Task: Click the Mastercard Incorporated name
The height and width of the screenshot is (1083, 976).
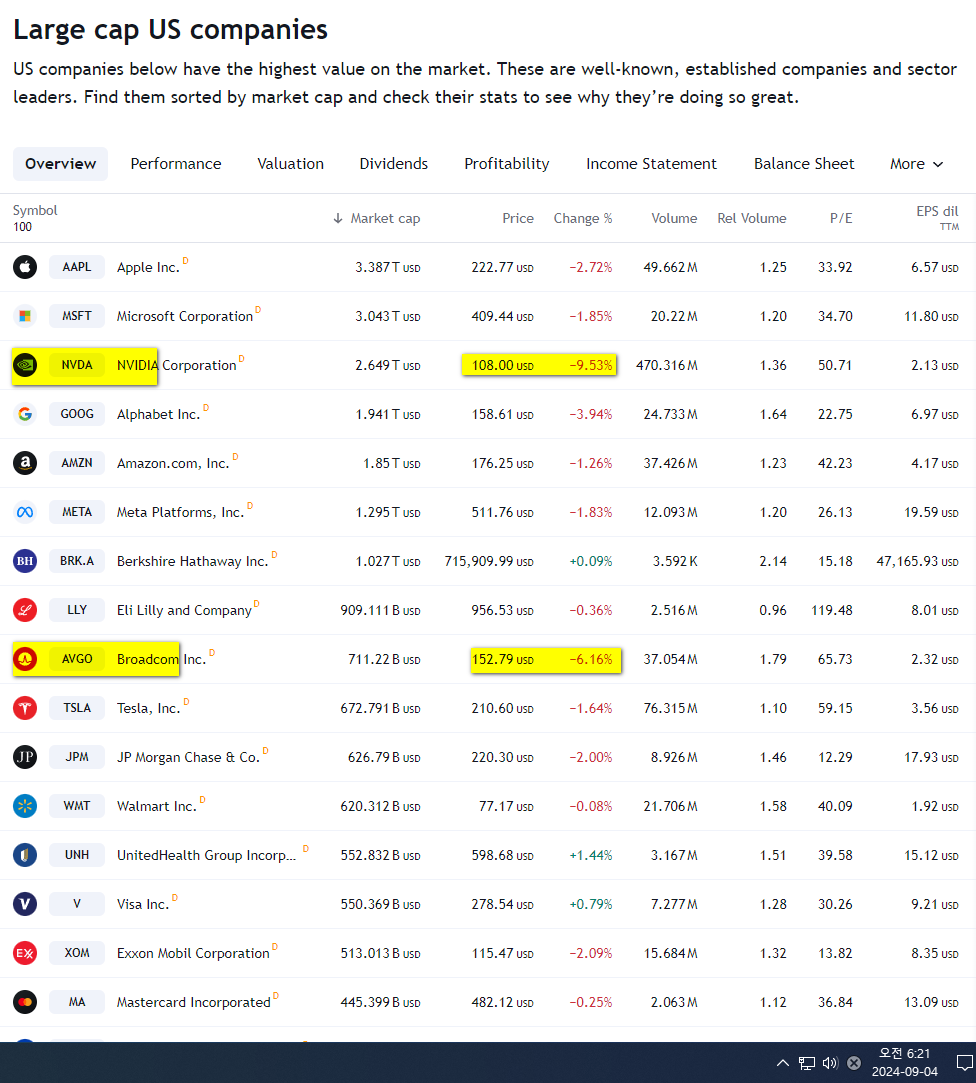Action: pos(194,1002)
